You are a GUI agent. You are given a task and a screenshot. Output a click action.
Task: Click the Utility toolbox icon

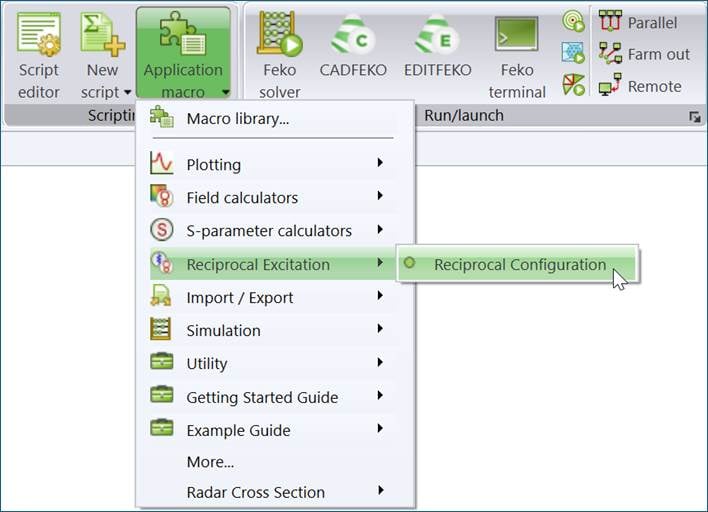pyautogui.click(x=162, y=361)
